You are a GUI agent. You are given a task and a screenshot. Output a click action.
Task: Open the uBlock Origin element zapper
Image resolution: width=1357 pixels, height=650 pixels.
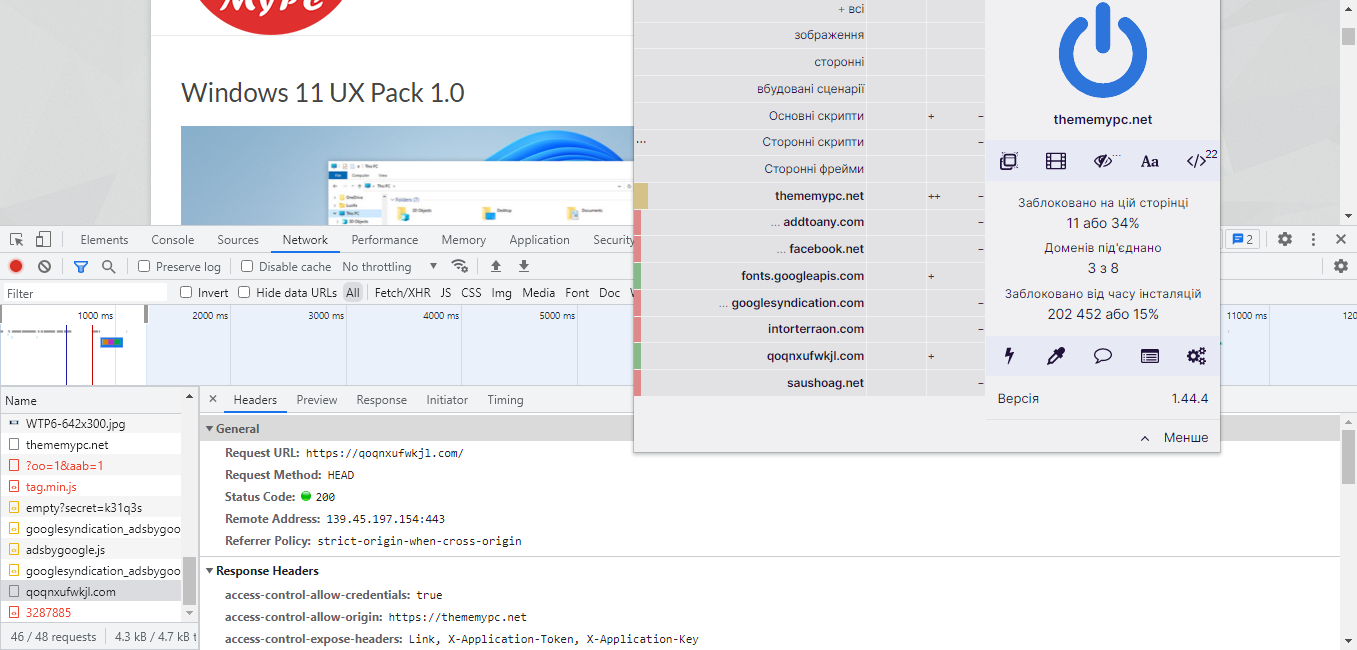[x=1010, y=355]
